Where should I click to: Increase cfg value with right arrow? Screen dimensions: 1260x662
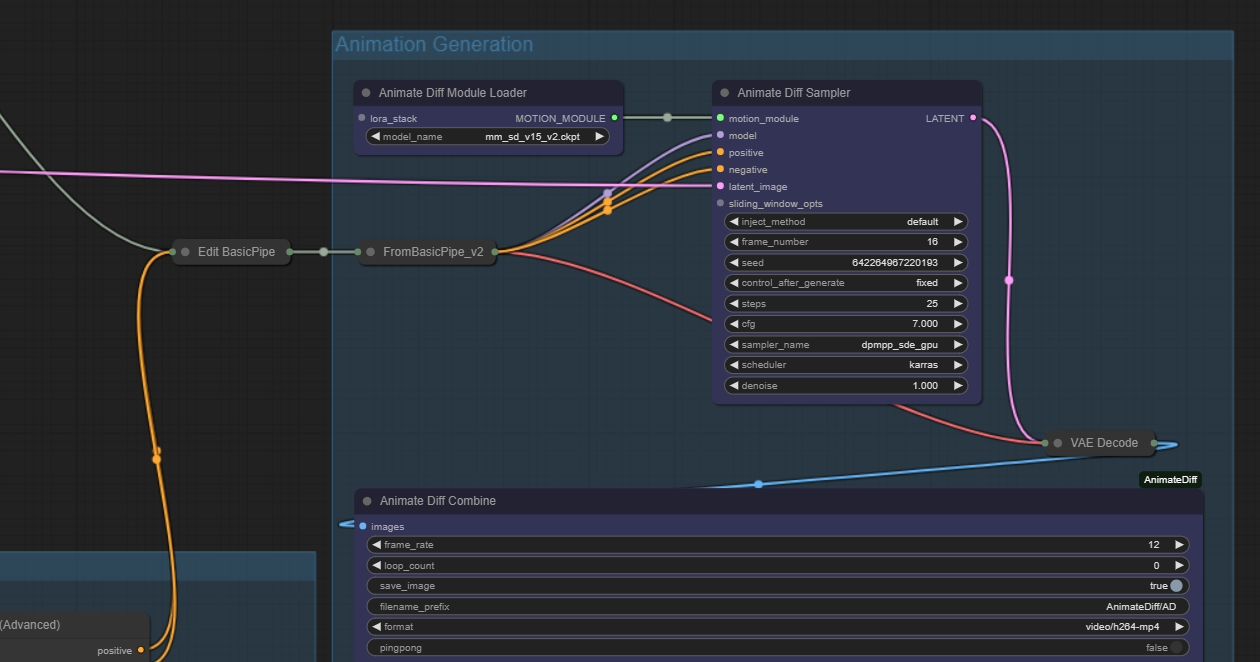click(x=957, y=324)
